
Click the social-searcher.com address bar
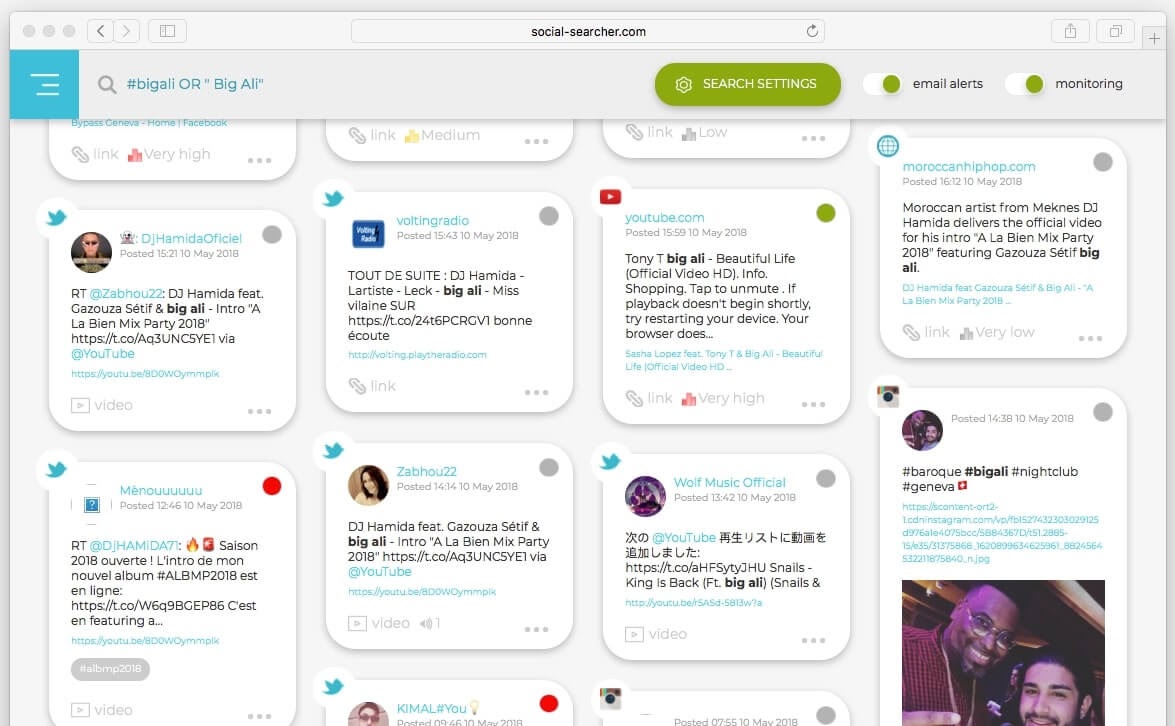[588, 31]
